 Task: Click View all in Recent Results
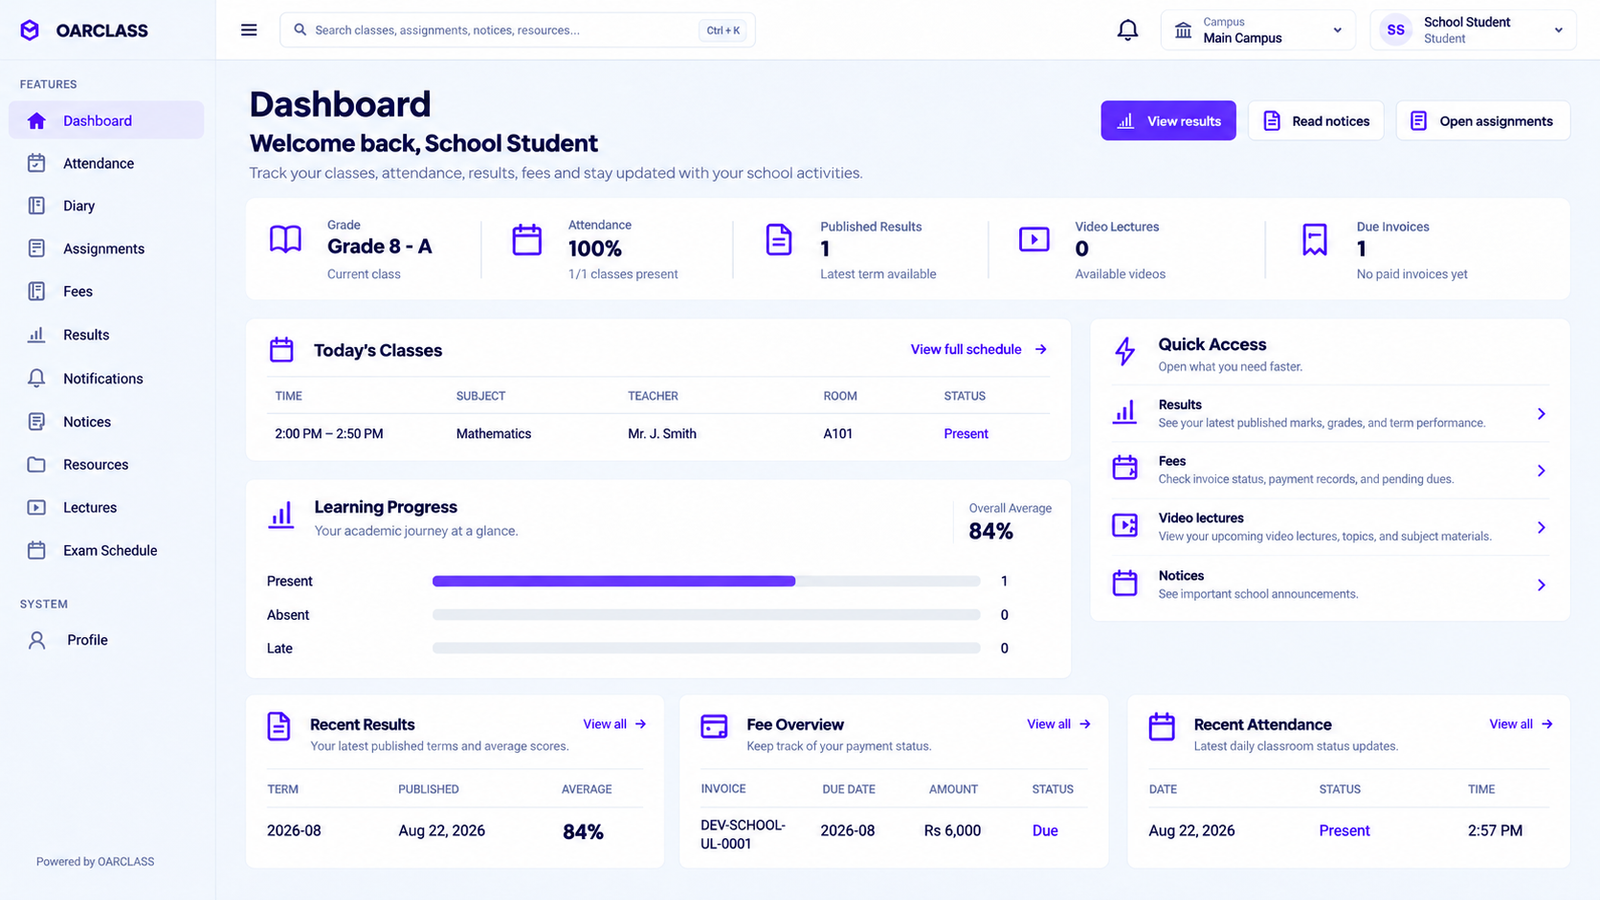[x=615, y=724]
